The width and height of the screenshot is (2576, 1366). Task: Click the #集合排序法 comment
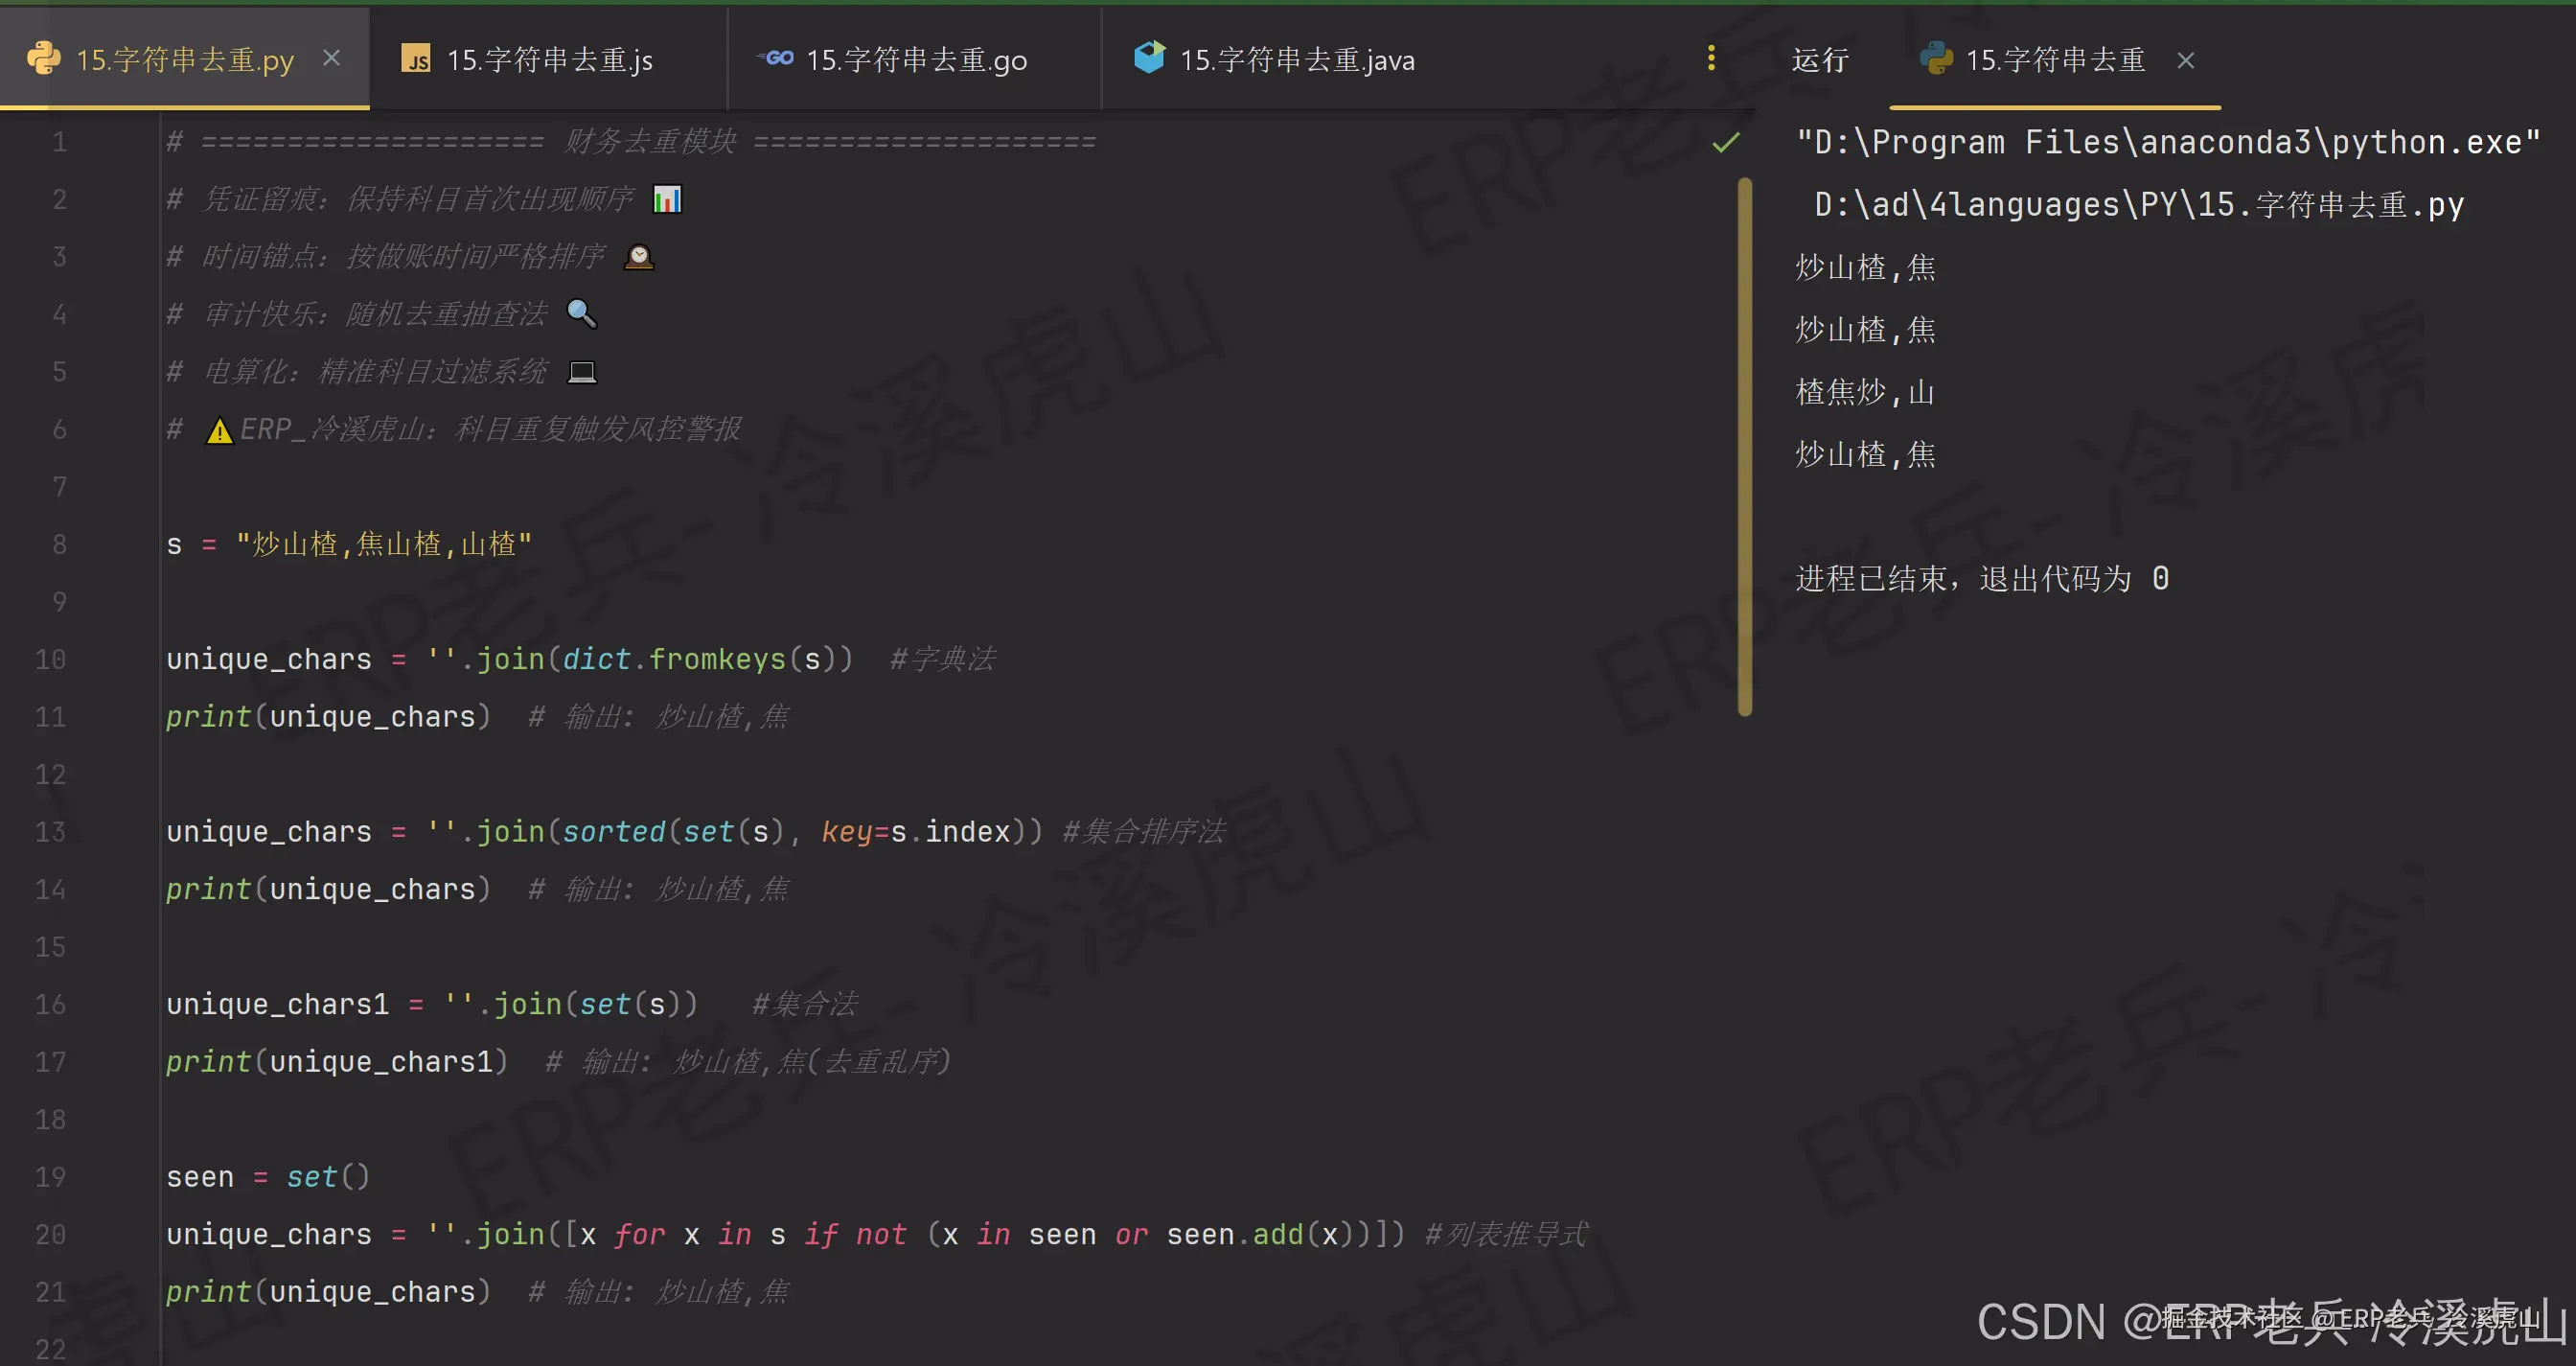(x=1143, y=832)
